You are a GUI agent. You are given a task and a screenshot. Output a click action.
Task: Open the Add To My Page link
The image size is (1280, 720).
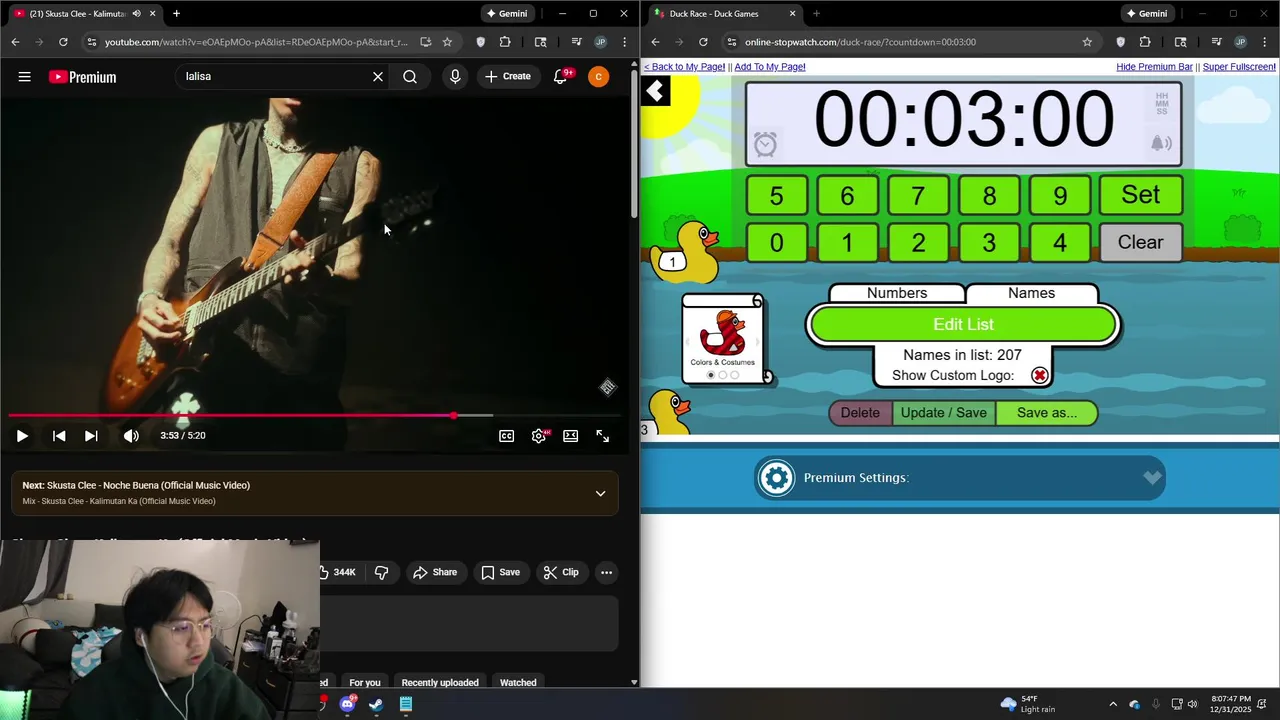(770, 67)
